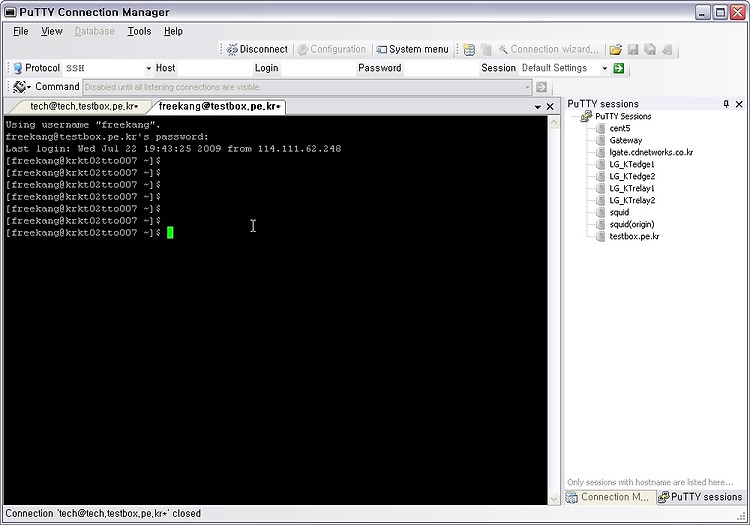Select the LG_KTedge1 session
Screen dimensions: 750x525
tap(632, 164)
